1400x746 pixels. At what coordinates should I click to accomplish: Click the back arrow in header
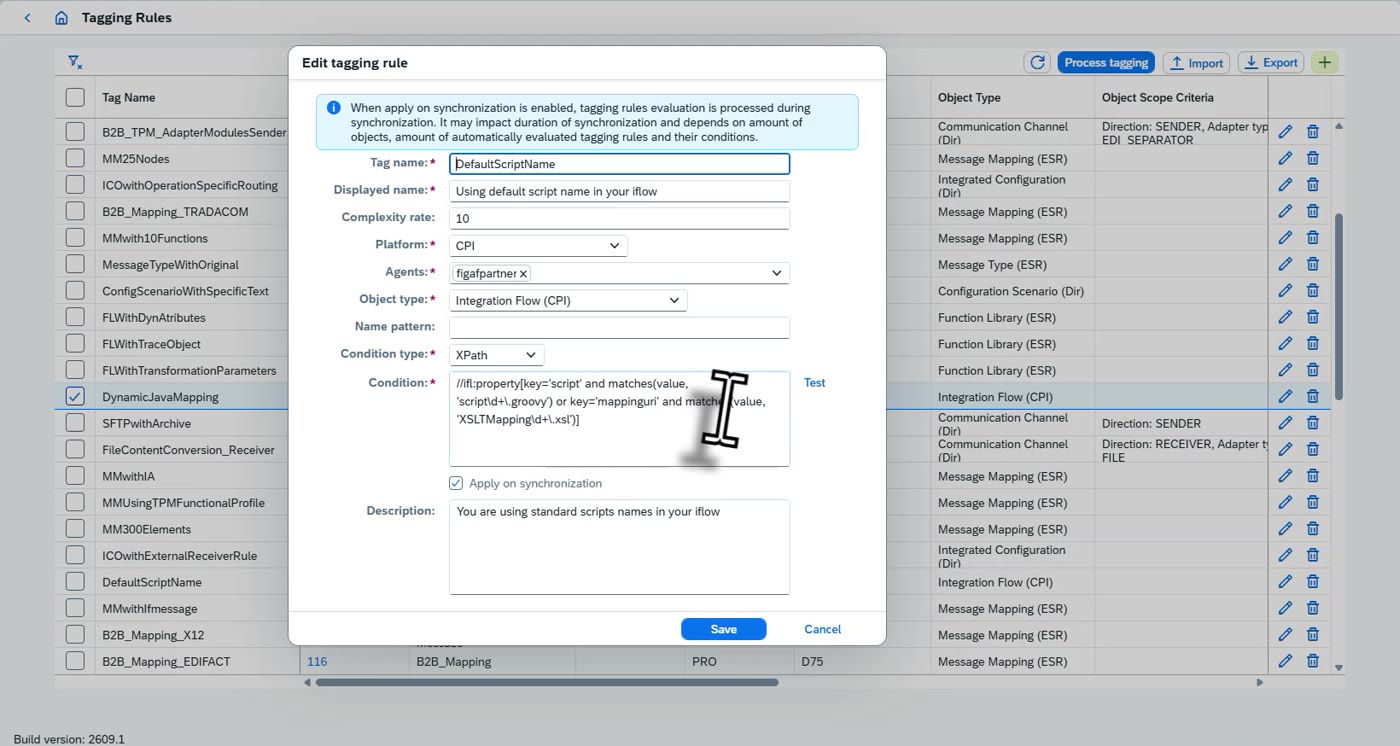(x=27, y=18)
